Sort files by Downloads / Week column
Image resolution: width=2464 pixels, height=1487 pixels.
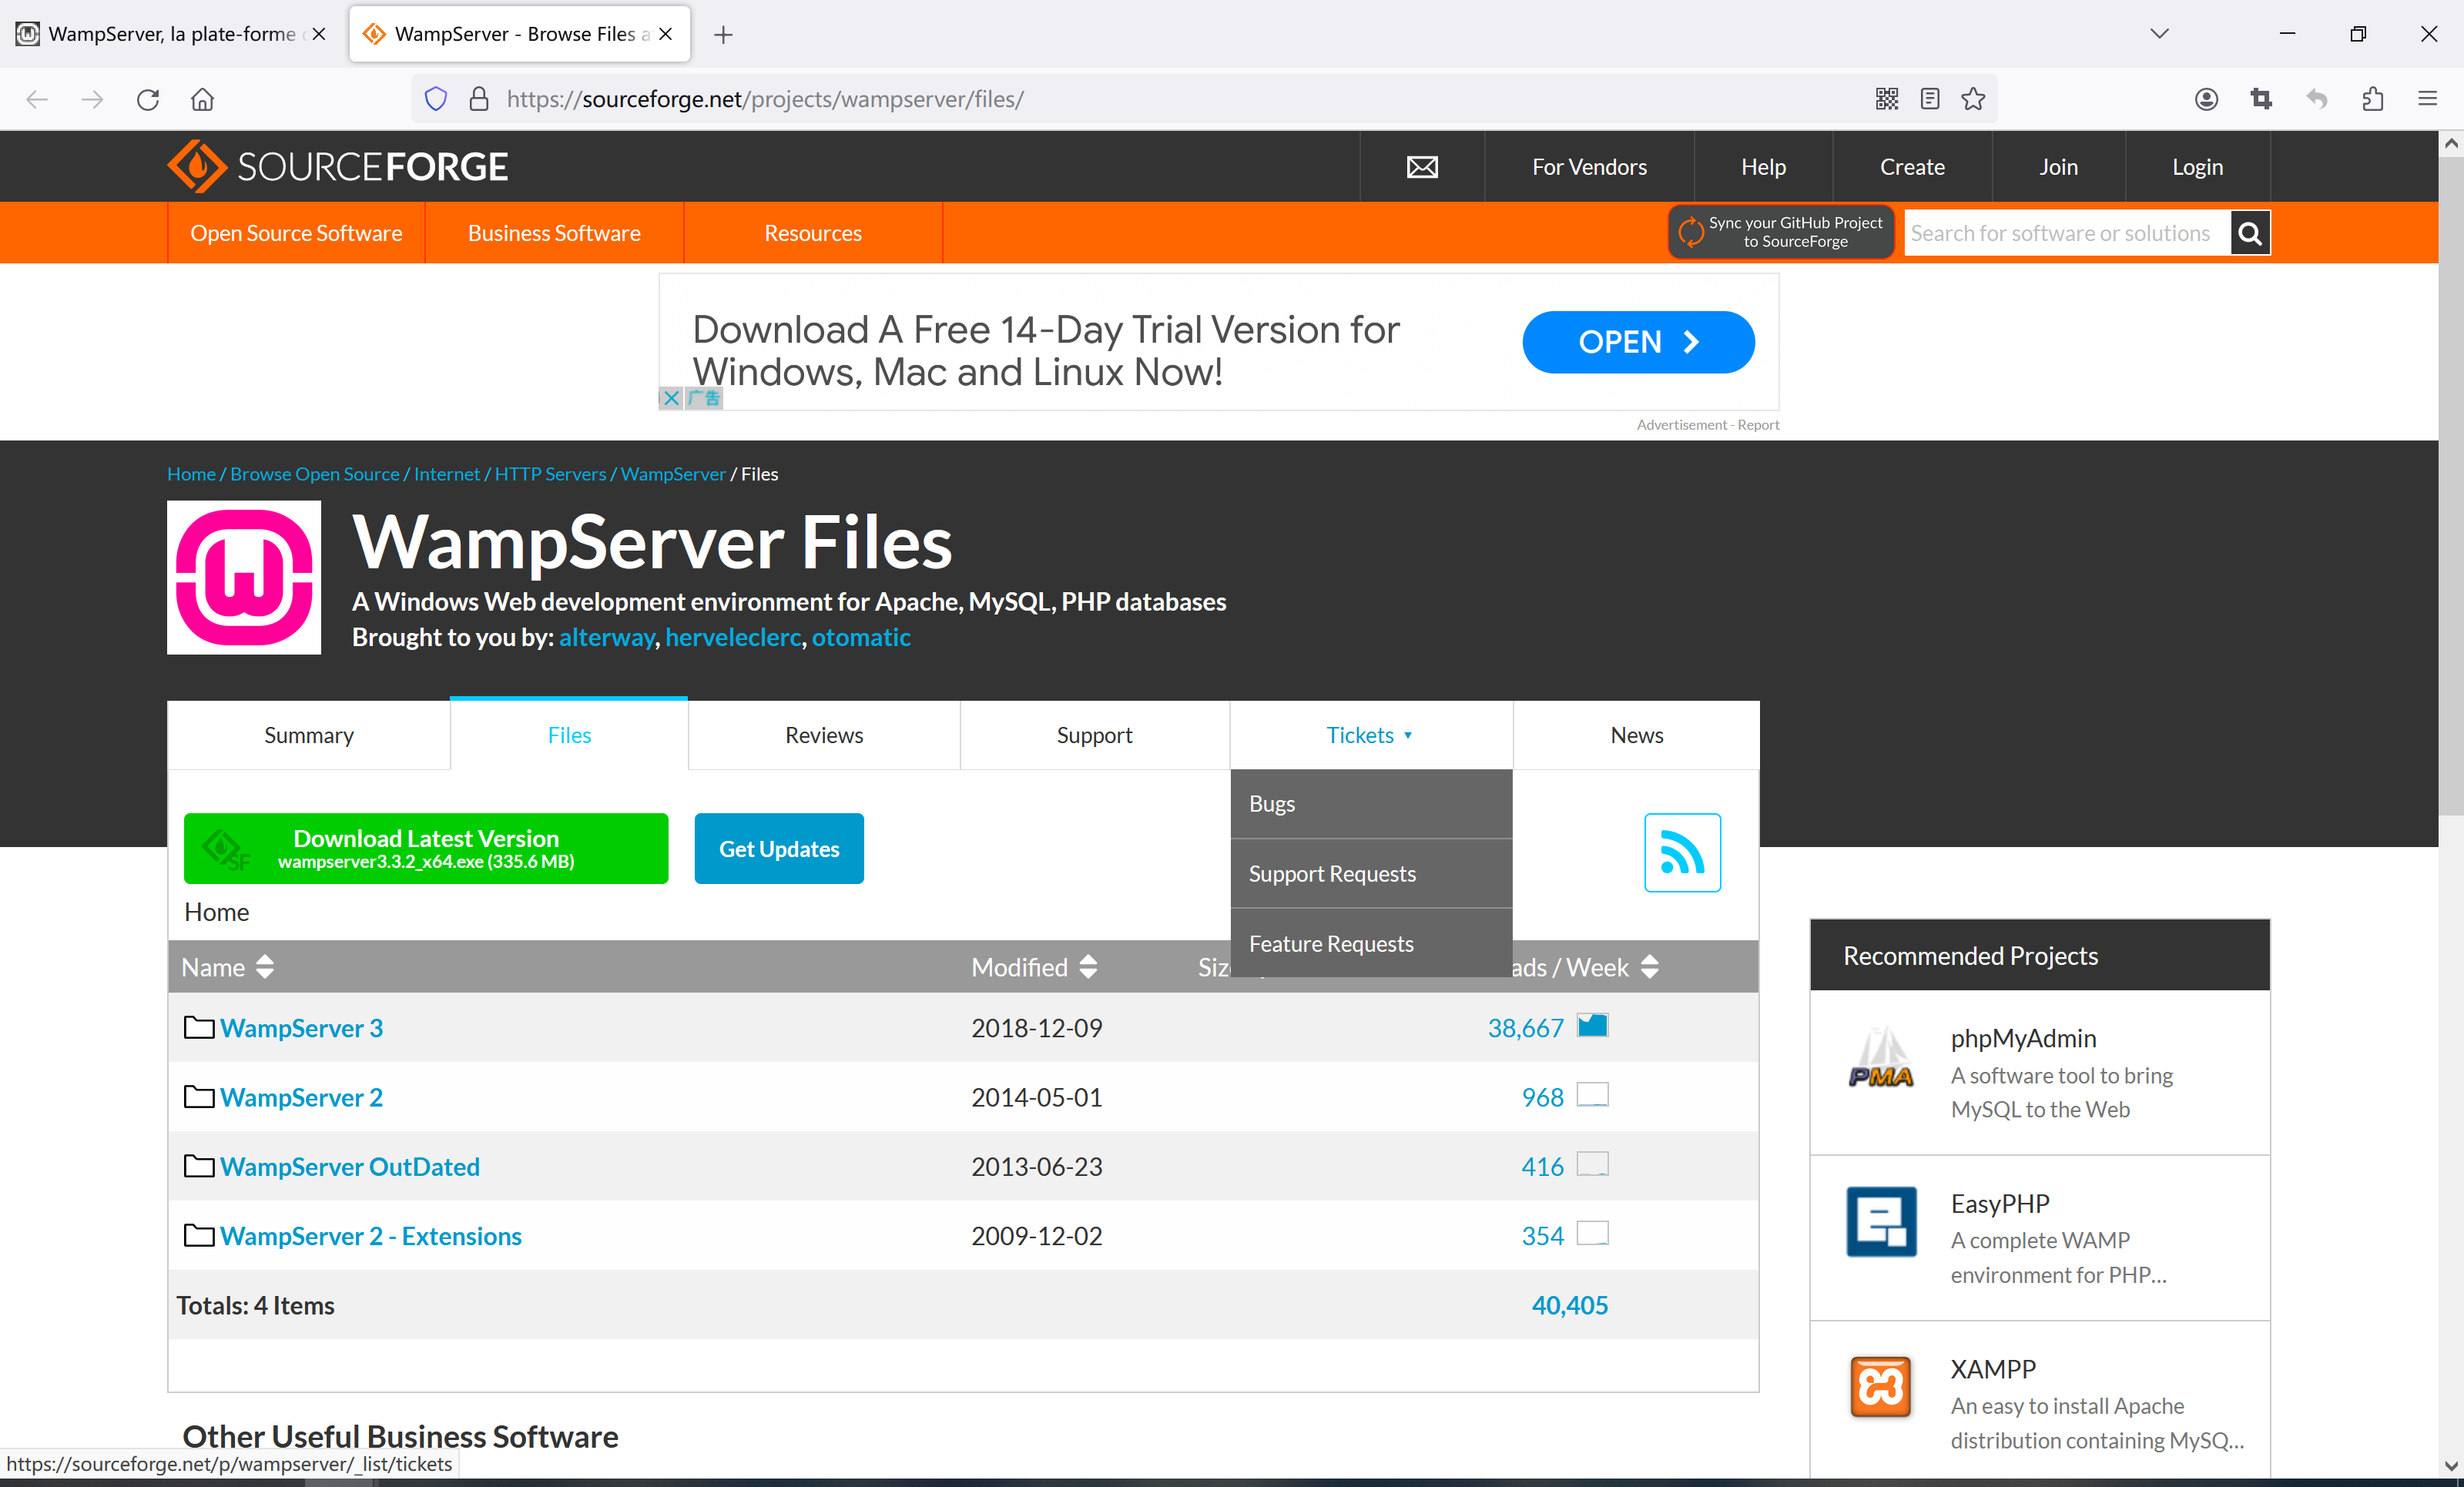(x=1585, y=967)
